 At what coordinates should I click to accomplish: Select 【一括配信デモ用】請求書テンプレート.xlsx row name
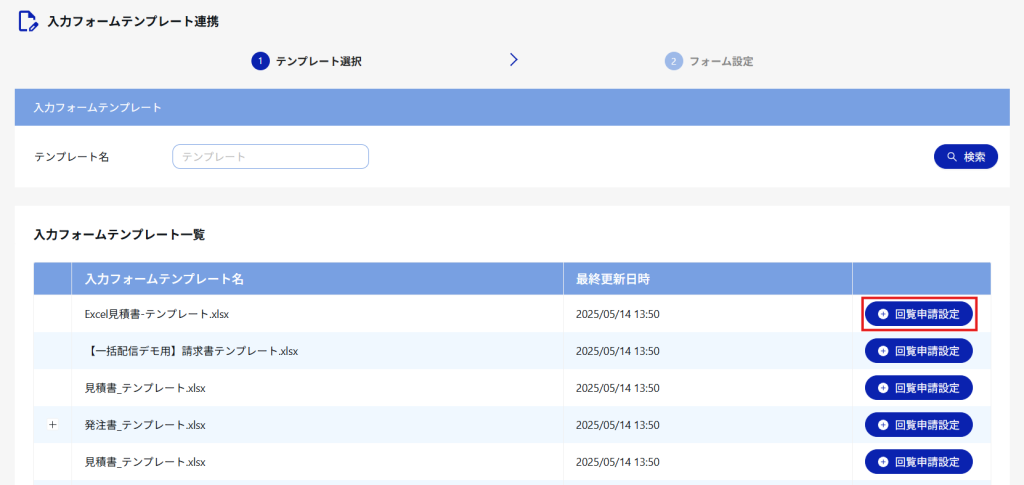coord(191,351)
